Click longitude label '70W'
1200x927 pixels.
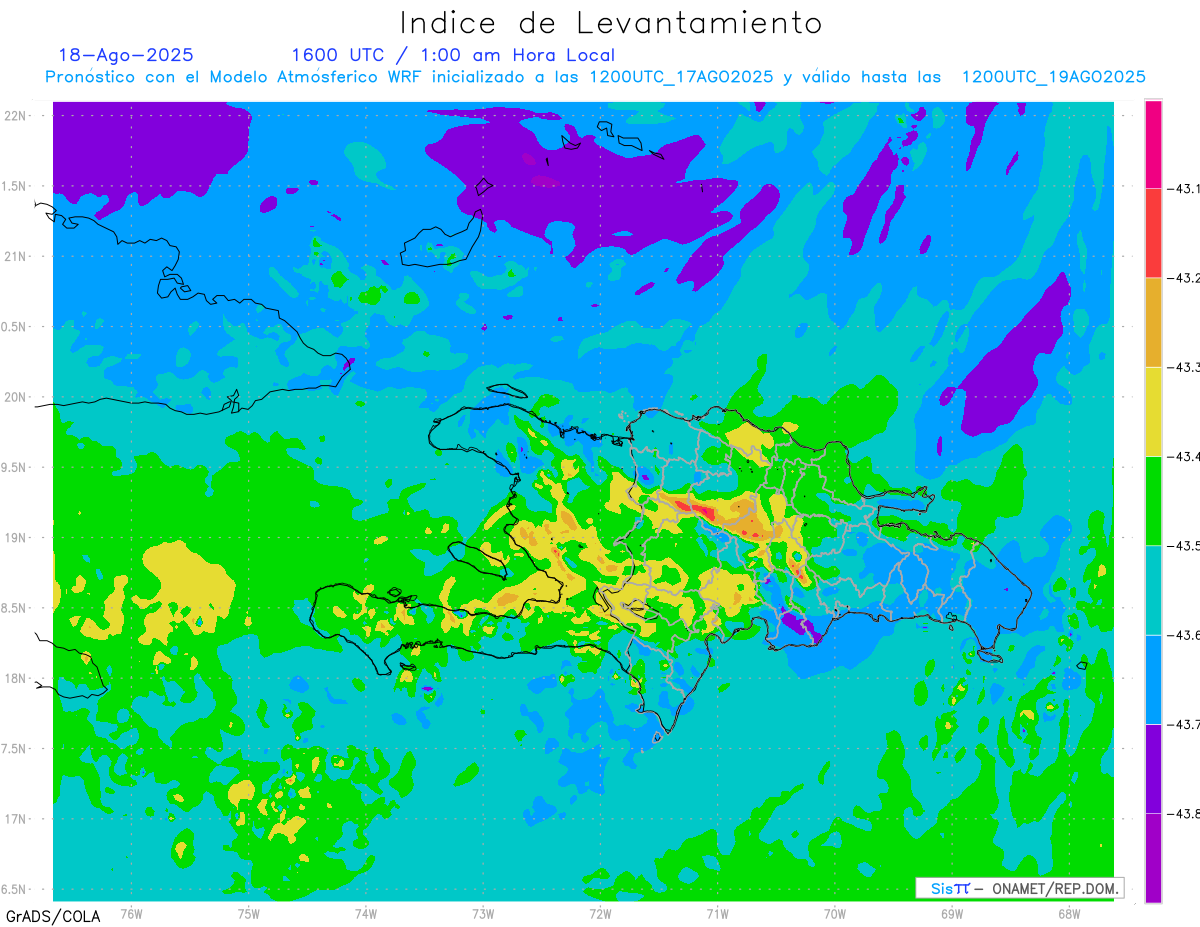point(835,913)
